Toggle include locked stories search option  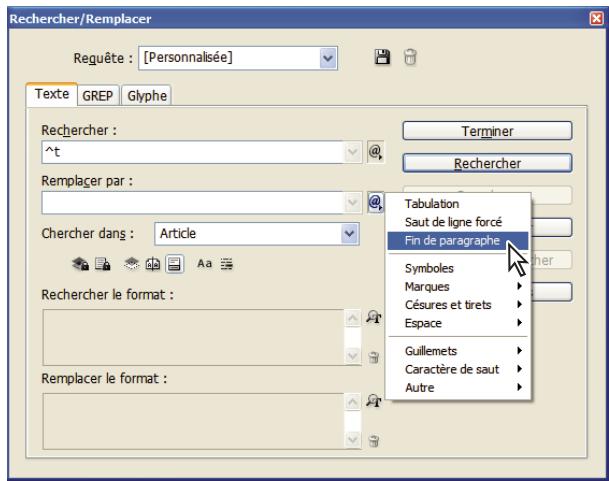[103, 264]
